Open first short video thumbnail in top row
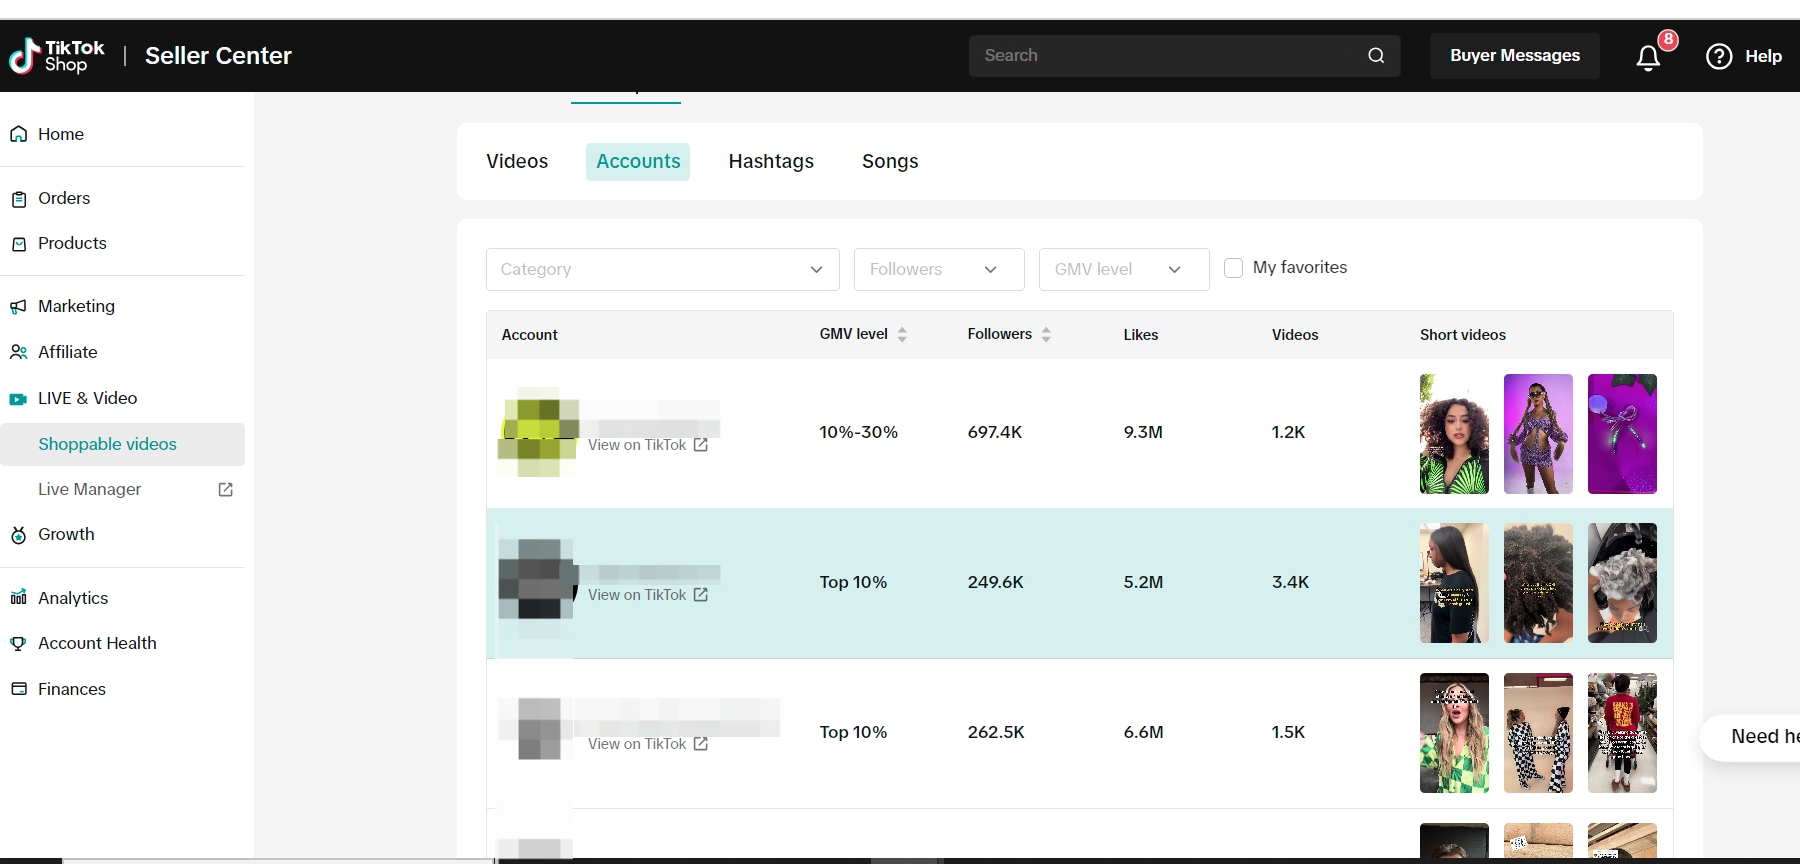Viewport: 1800px width, 864px height. coord(1454,434)
